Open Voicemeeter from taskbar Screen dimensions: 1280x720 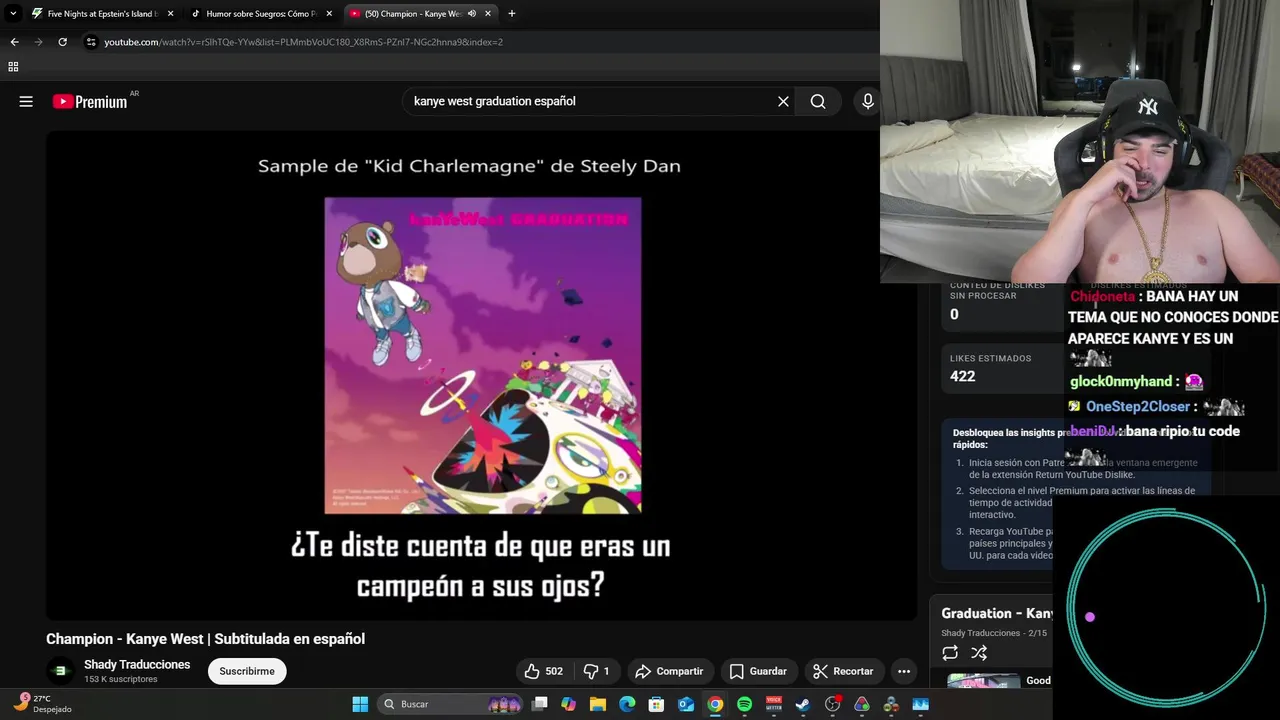click(x=774, y=704)
